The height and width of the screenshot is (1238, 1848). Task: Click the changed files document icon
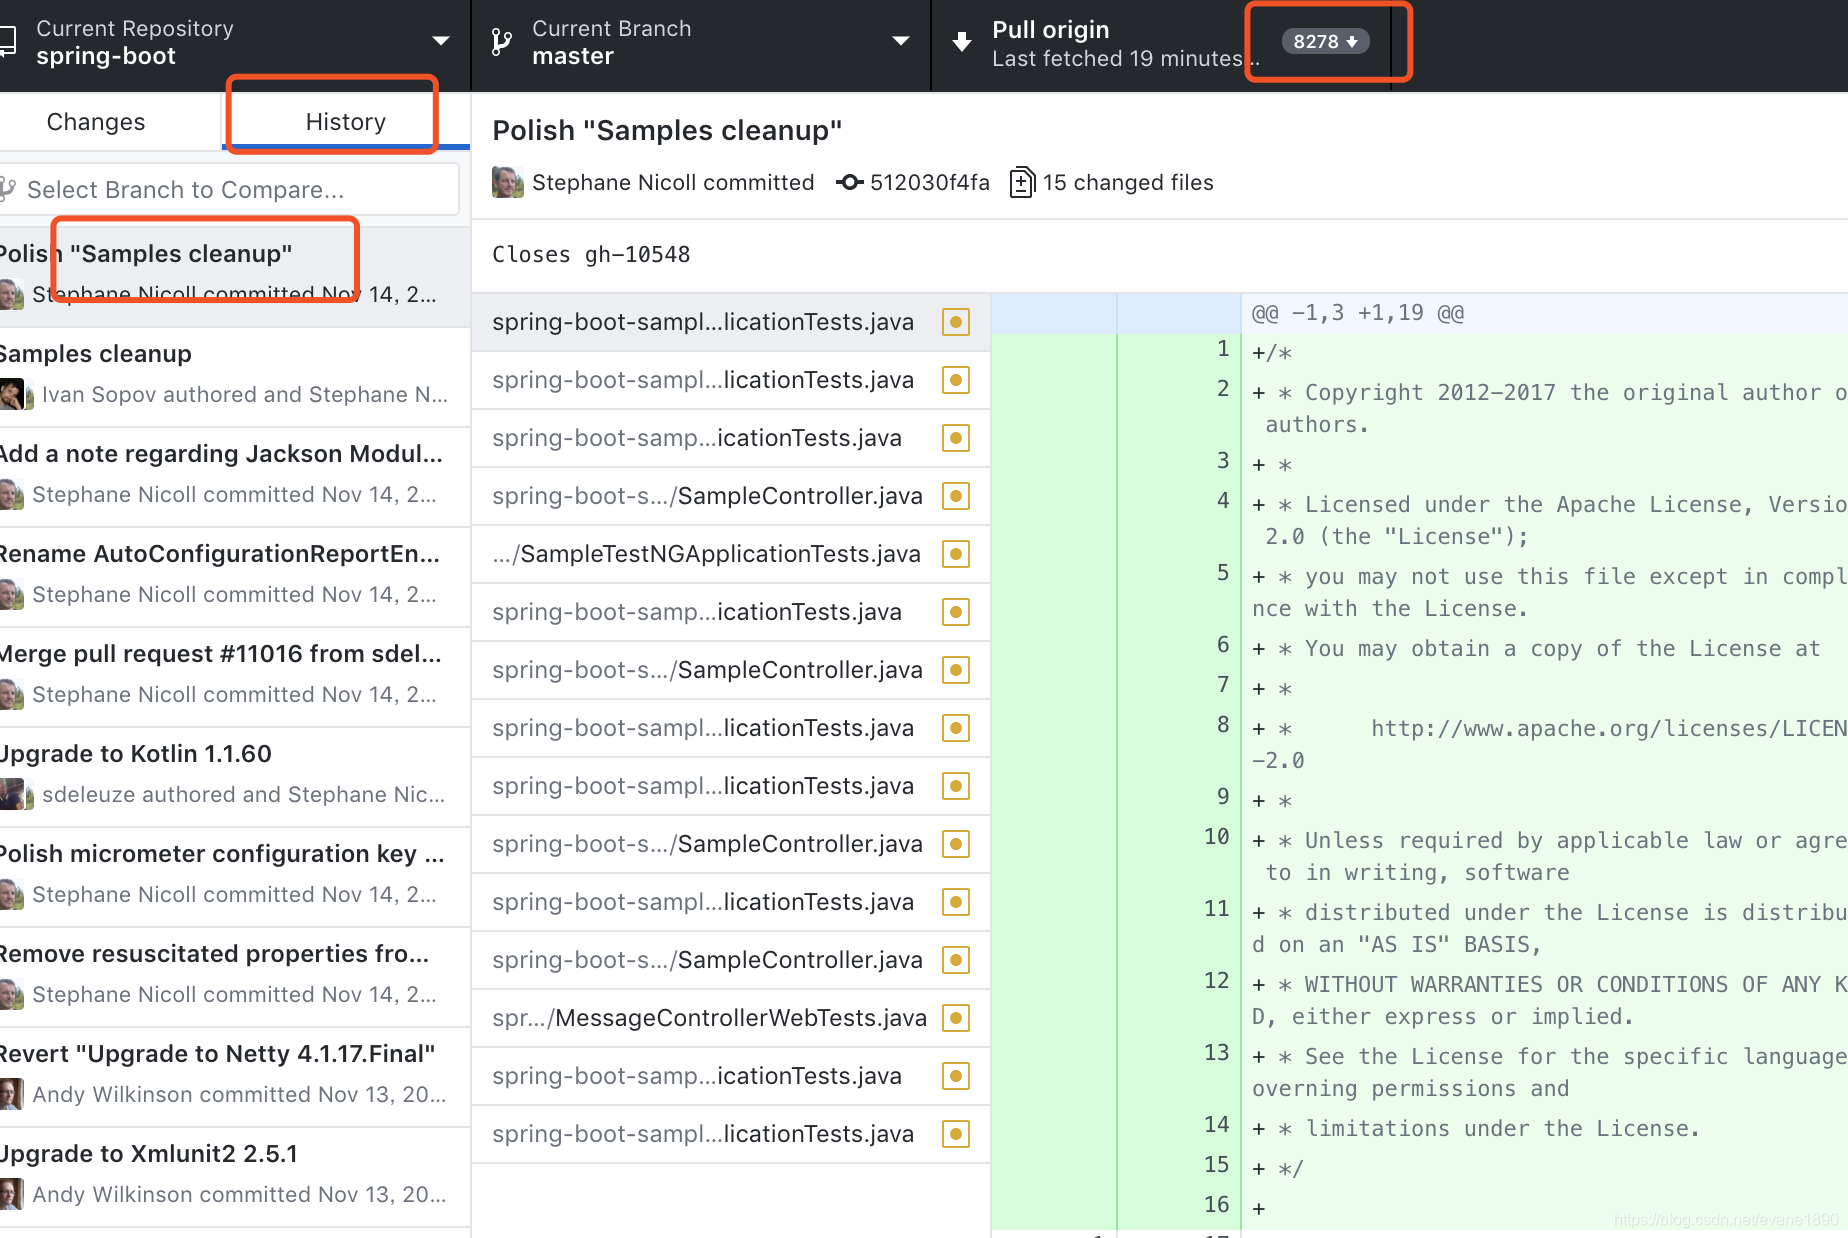pos(1022,182)
